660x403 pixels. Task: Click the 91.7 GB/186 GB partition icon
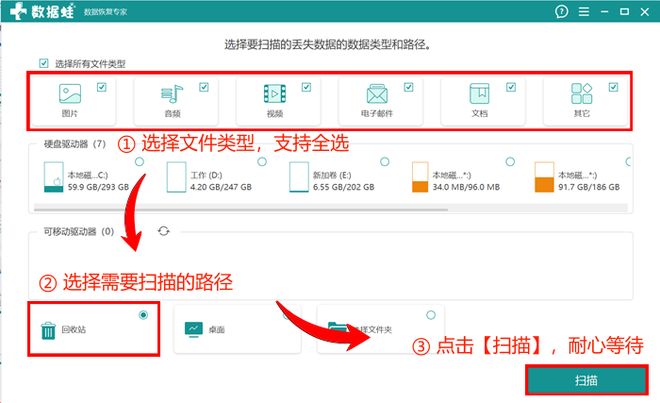coord(544,177)
